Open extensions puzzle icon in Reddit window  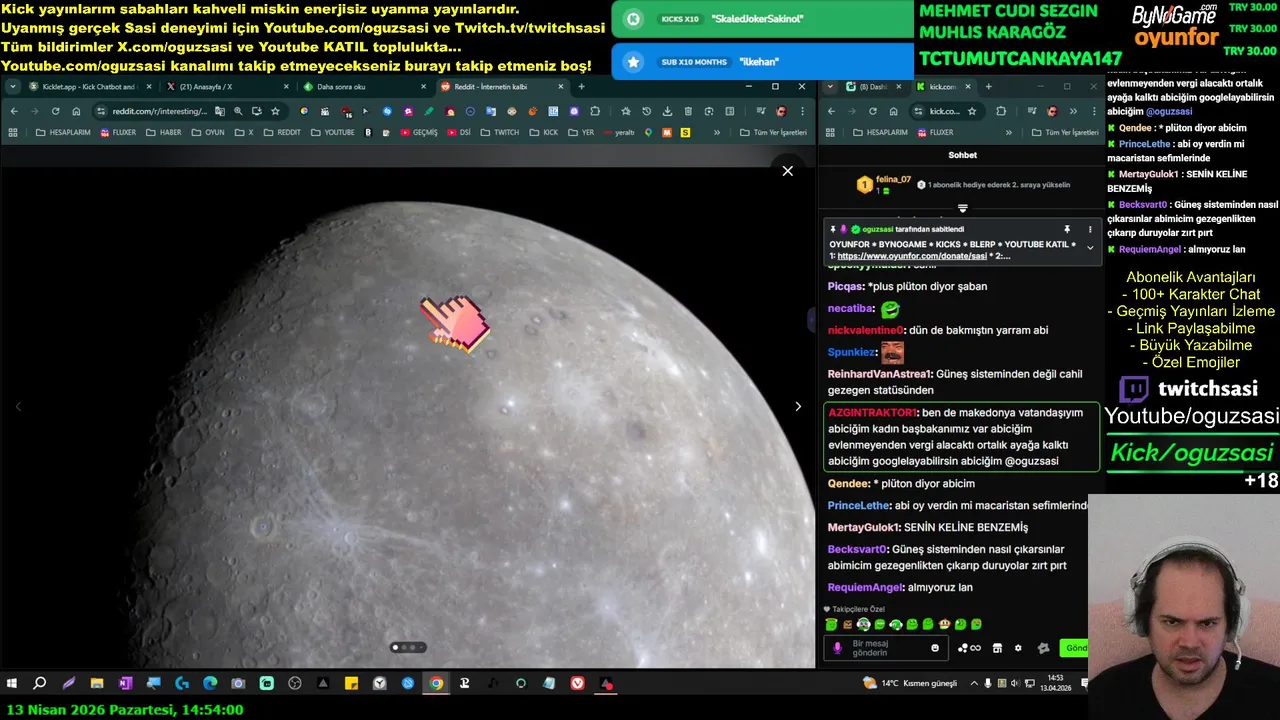click(595, 111)
